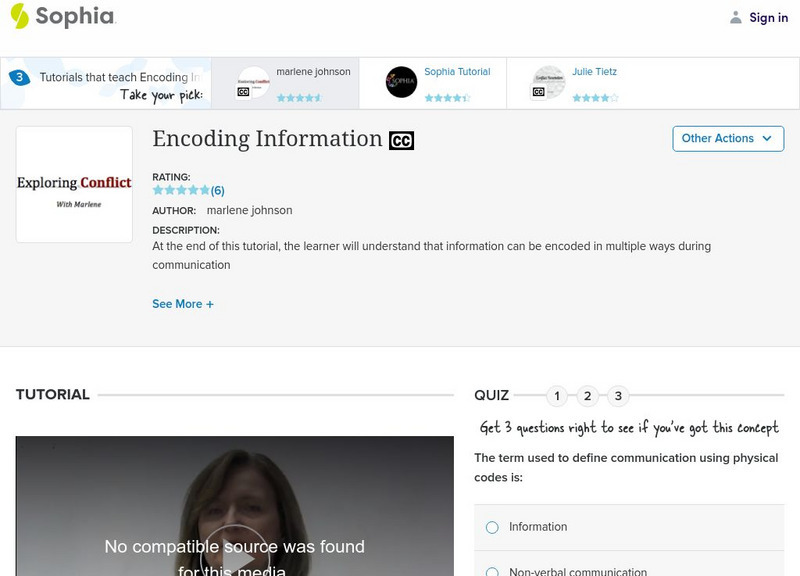Open the Sign in link
Image resolution: width=800 pixels, height=576 pixels.
[x=768, y=18]
